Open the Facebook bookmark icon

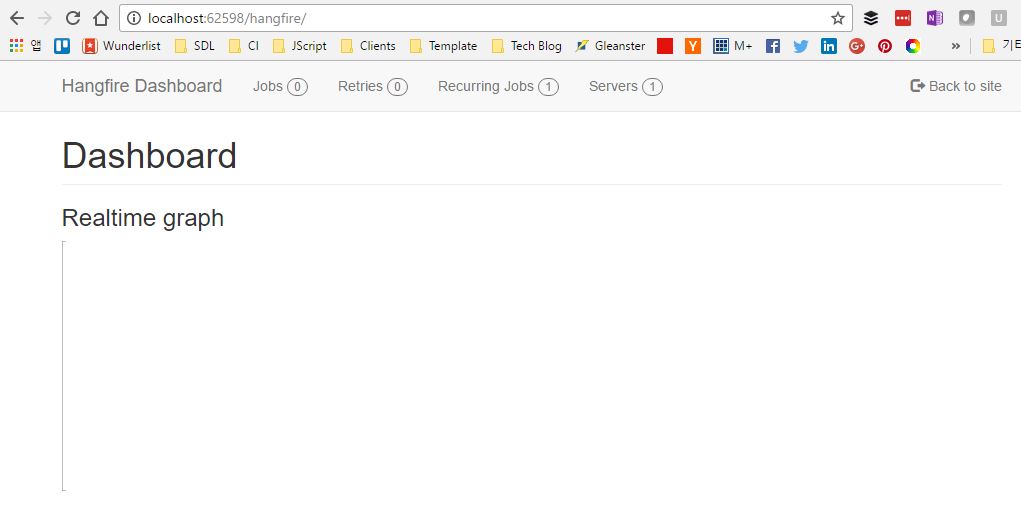point(773,46)
